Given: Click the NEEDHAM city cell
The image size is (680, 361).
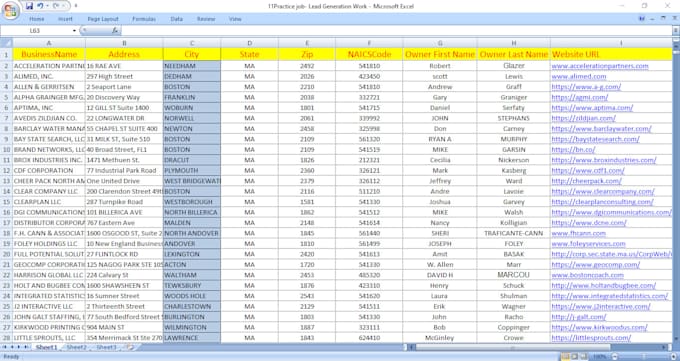Looking at the screenshot, I should click(x=192, y=66).
